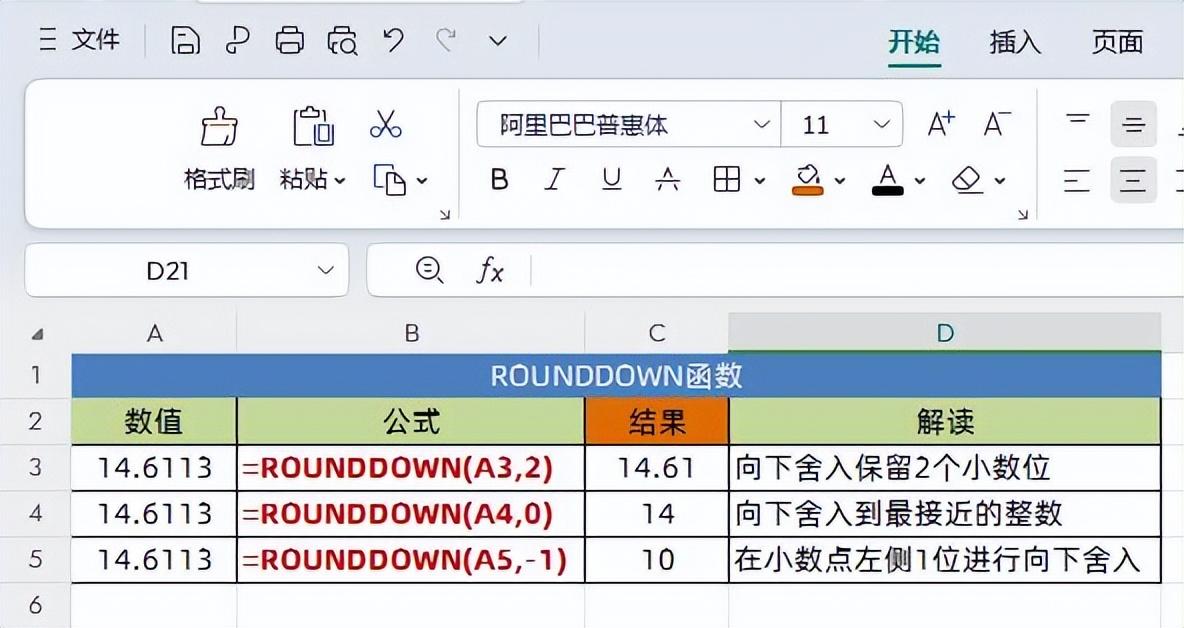This screenshot has width=1184, height=628.
Task: Apply the orange fill color bucket
Action: 808,180
